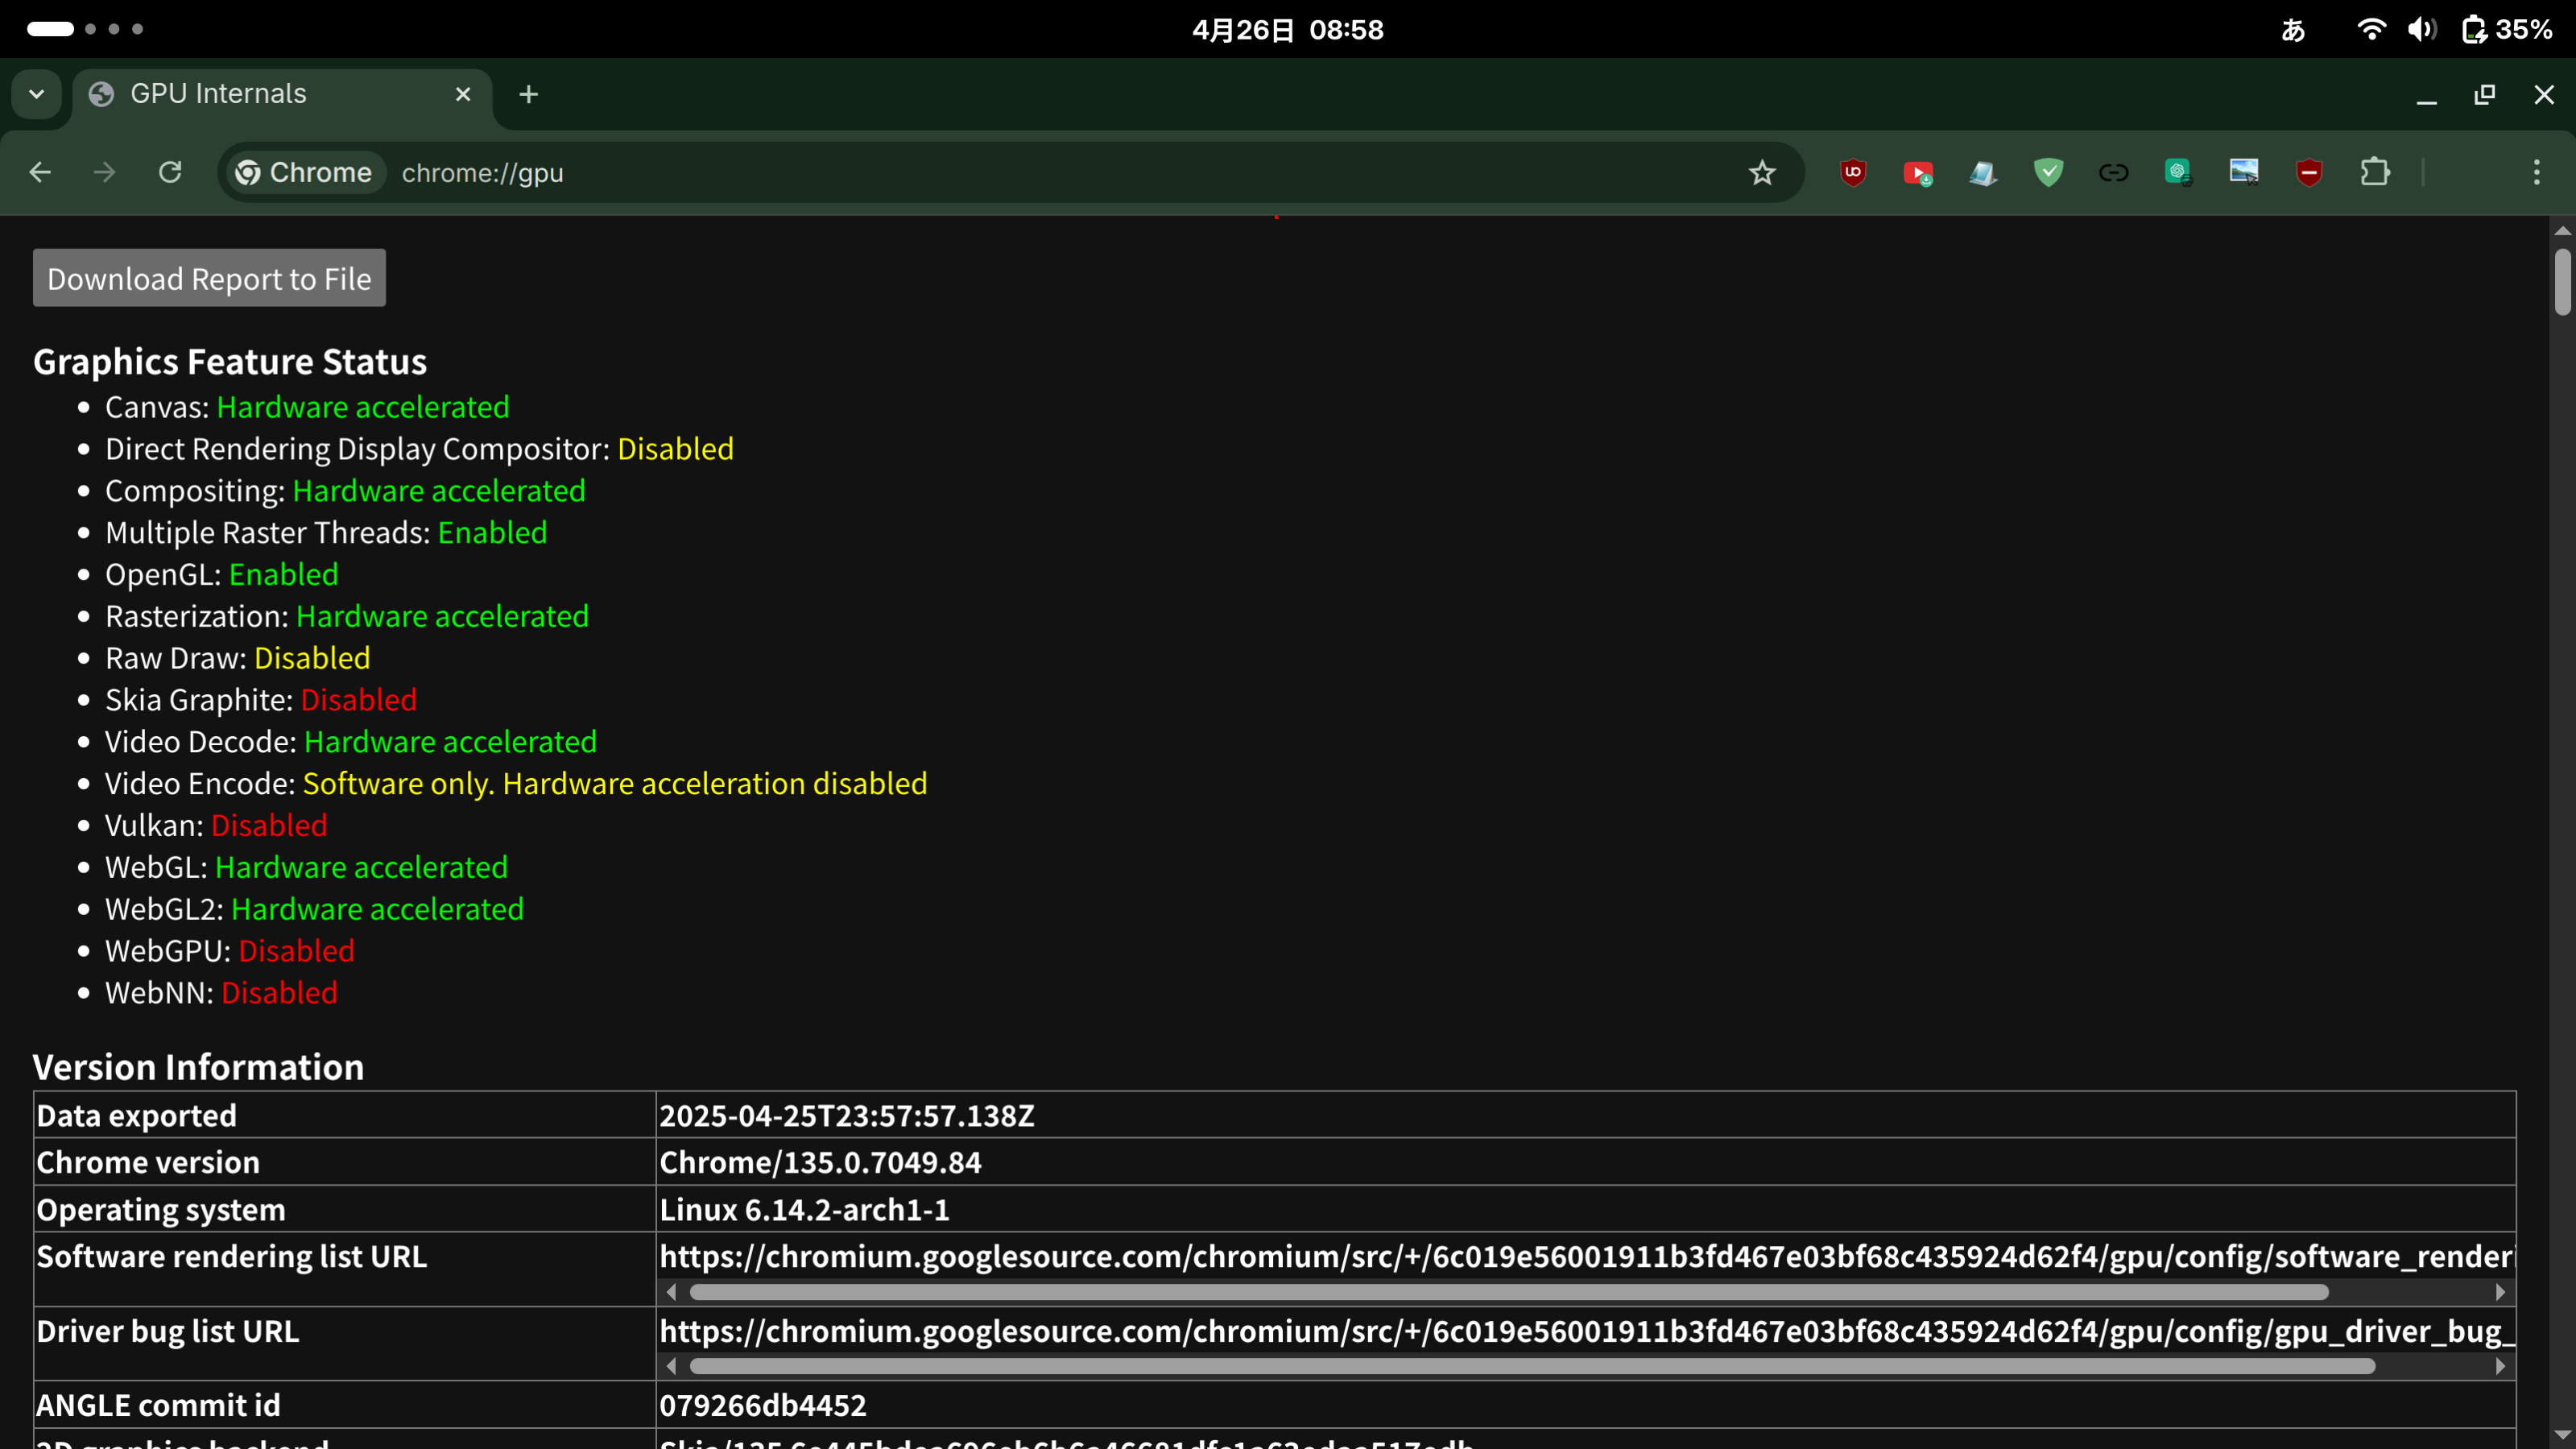Reload the chrome://gpu page

click(x=170, y=173)
